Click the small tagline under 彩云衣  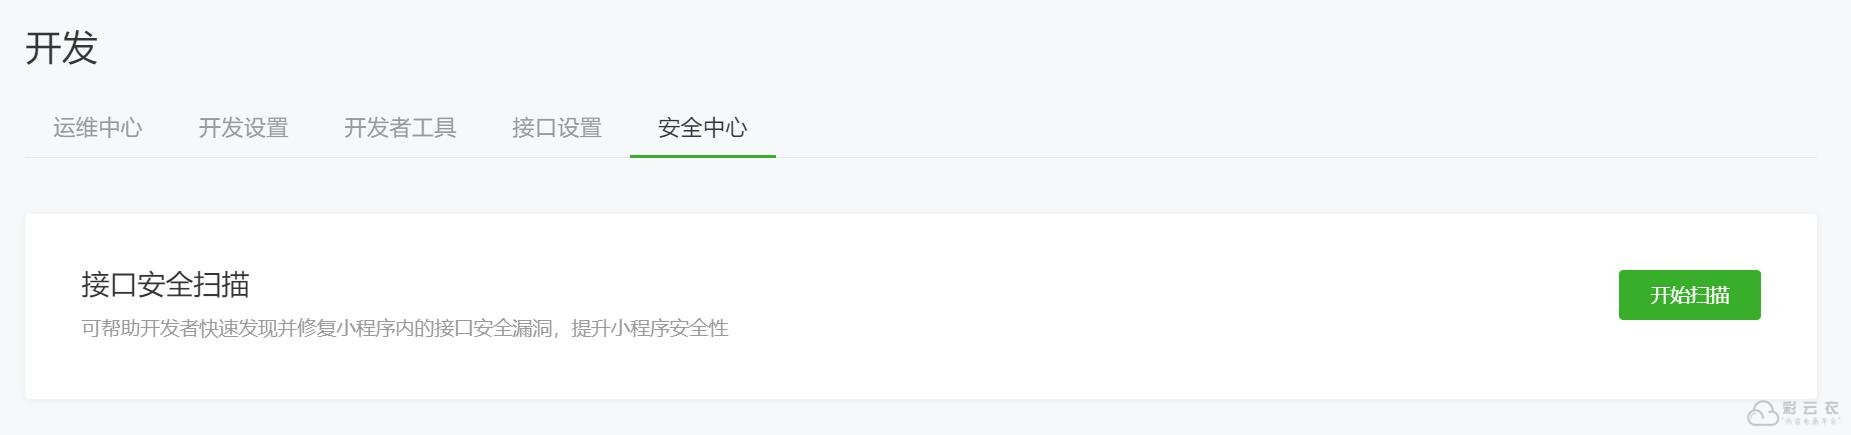point(1811,421)
